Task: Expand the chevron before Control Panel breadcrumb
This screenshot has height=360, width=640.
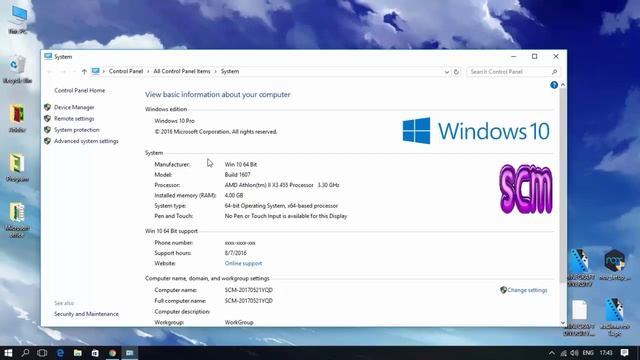Action: 104,71
